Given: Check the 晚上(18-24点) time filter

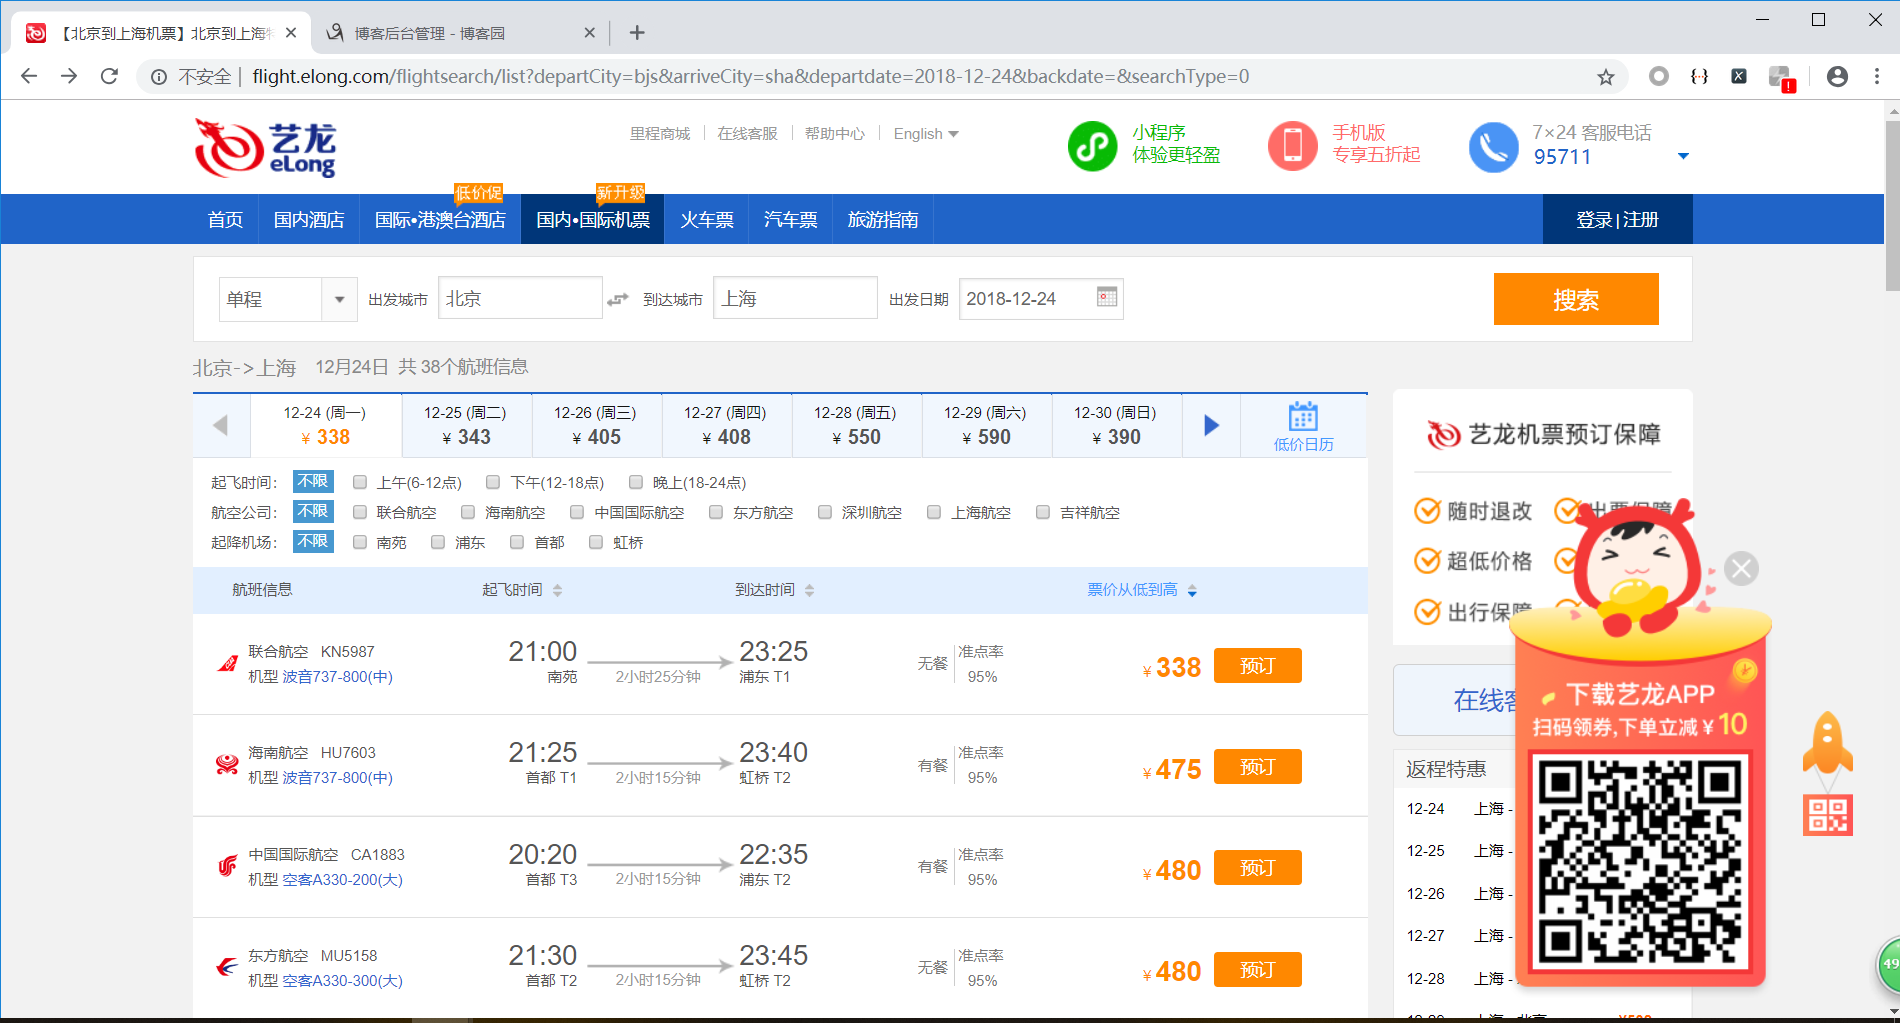Looking at the screenshot, I should coord(635,483).
